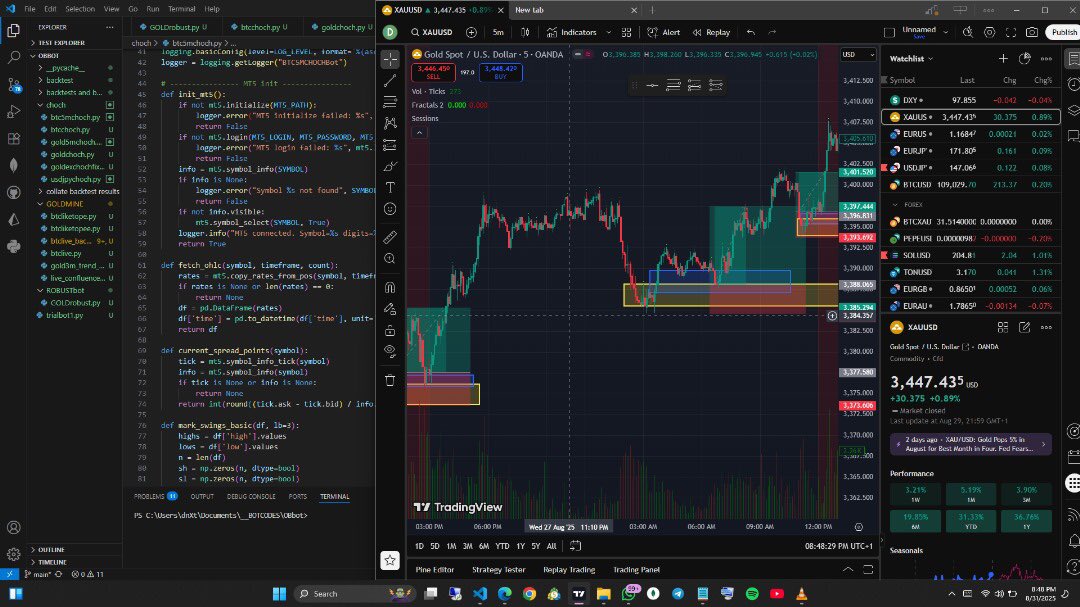Take a chart snapshot with camera icon
1080x607 pixels.
pos(1032,32)
